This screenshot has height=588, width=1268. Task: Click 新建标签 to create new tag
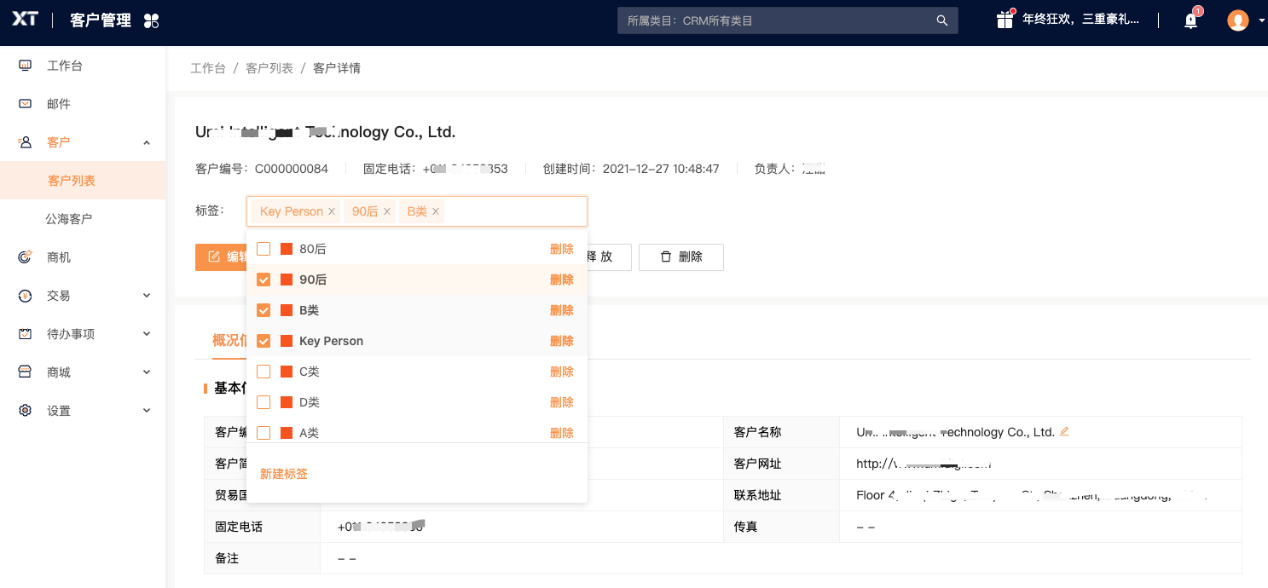283,472
